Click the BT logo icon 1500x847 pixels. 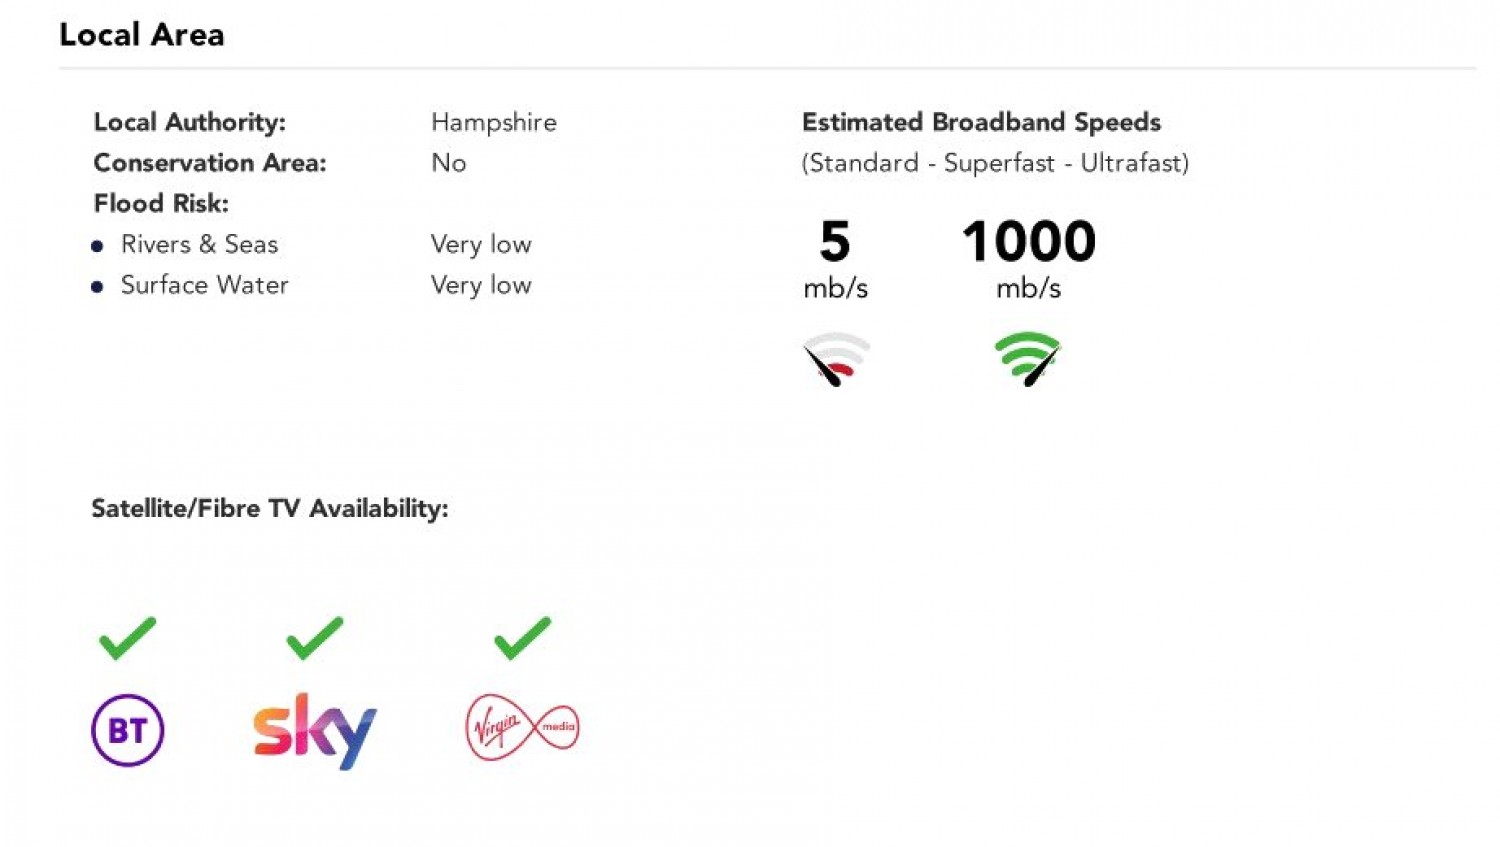(128, 730)
